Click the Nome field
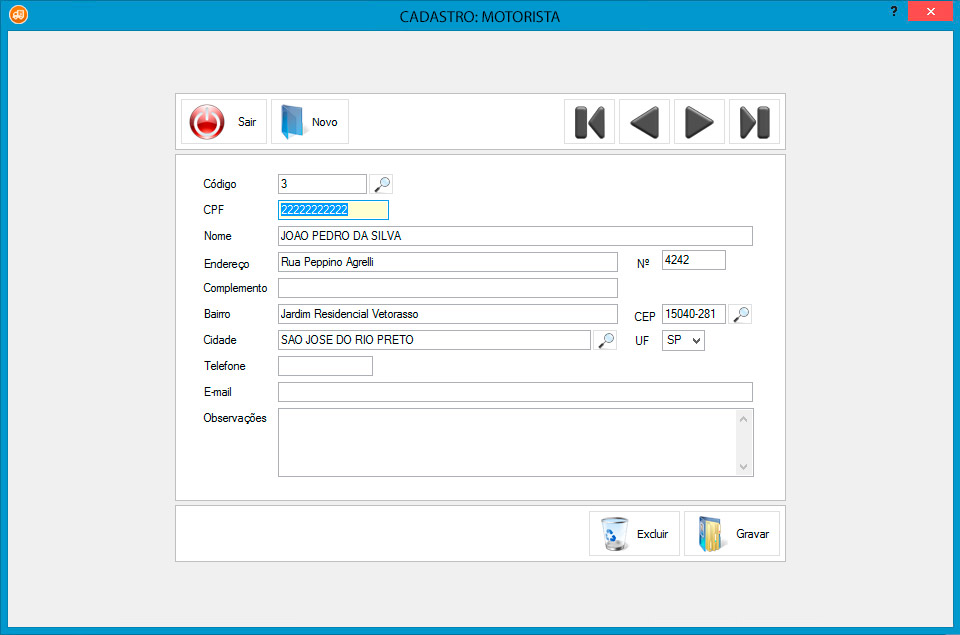 [515, 236]
